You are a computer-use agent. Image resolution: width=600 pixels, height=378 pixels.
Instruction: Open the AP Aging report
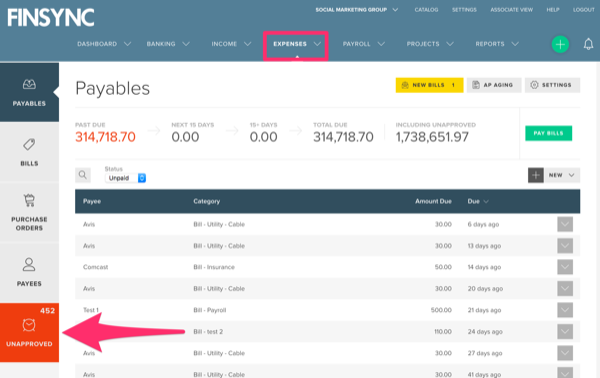coord(494,85)
